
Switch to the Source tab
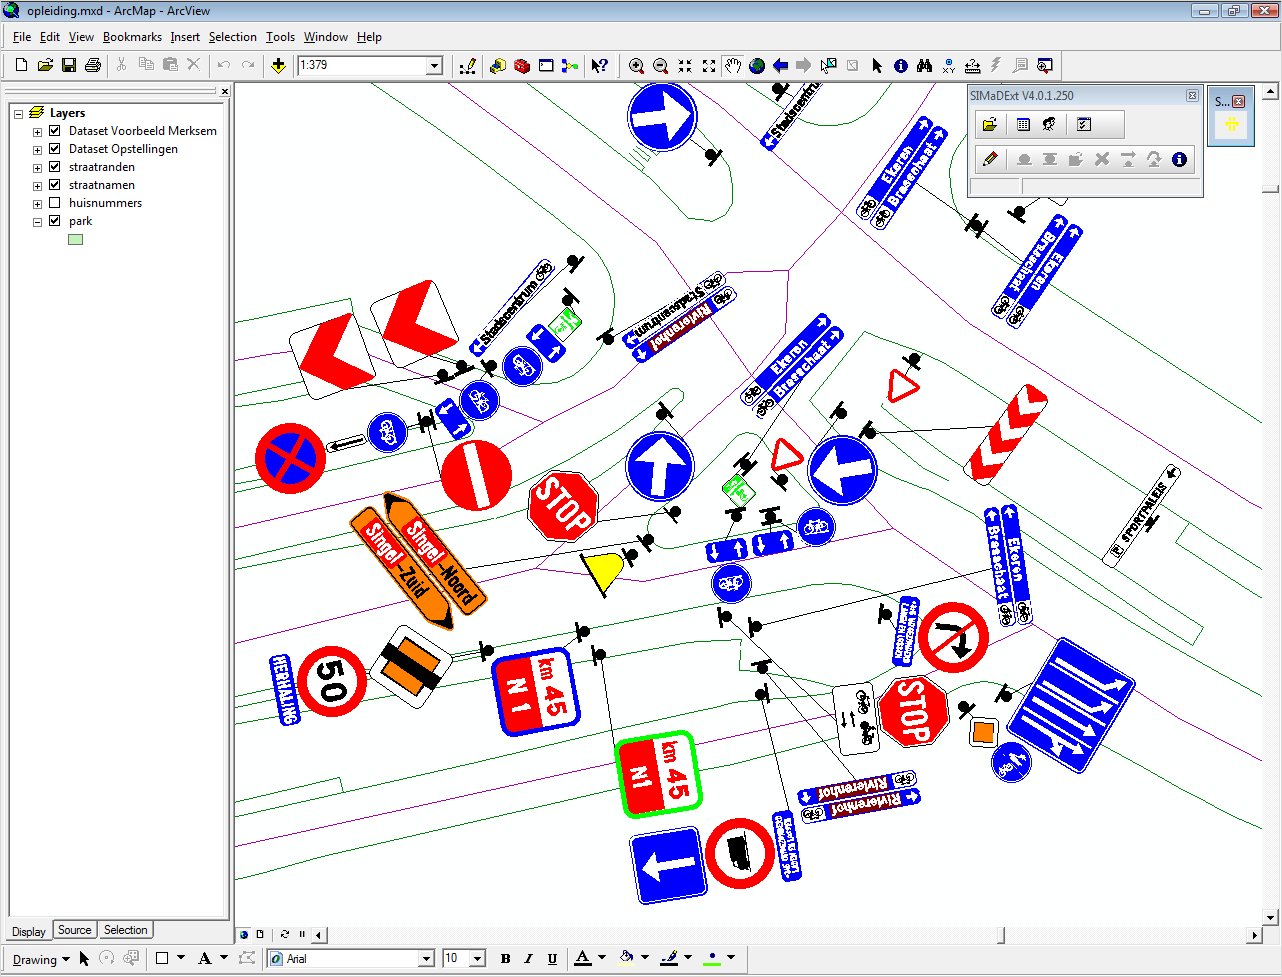74,930
